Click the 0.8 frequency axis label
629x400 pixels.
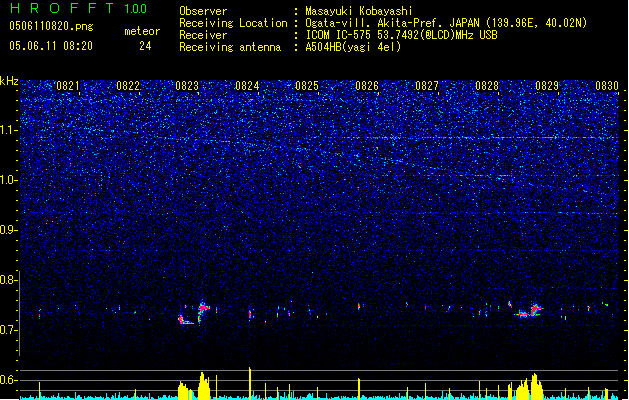(x=9, y=280)
